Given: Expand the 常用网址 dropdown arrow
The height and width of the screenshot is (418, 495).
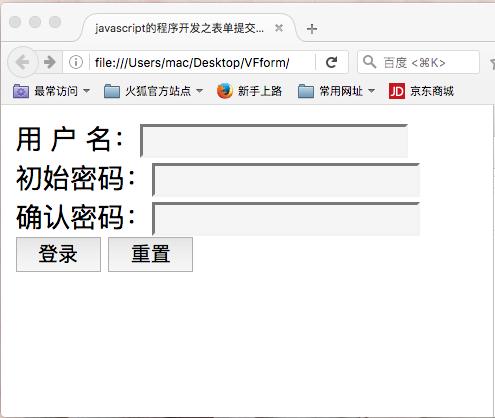Looking at the screenshot, I should click(x=371, y=91).
